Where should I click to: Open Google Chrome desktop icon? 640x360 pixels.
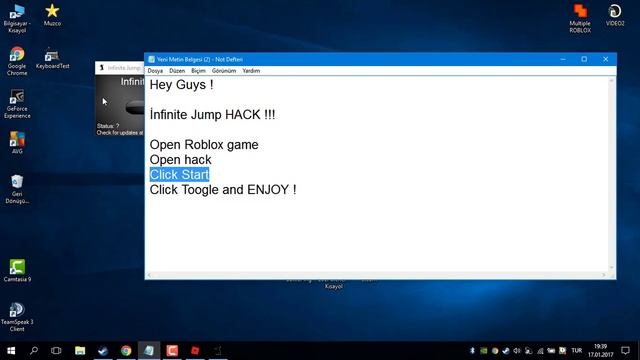pyautogui.click(x=17, y=61)
